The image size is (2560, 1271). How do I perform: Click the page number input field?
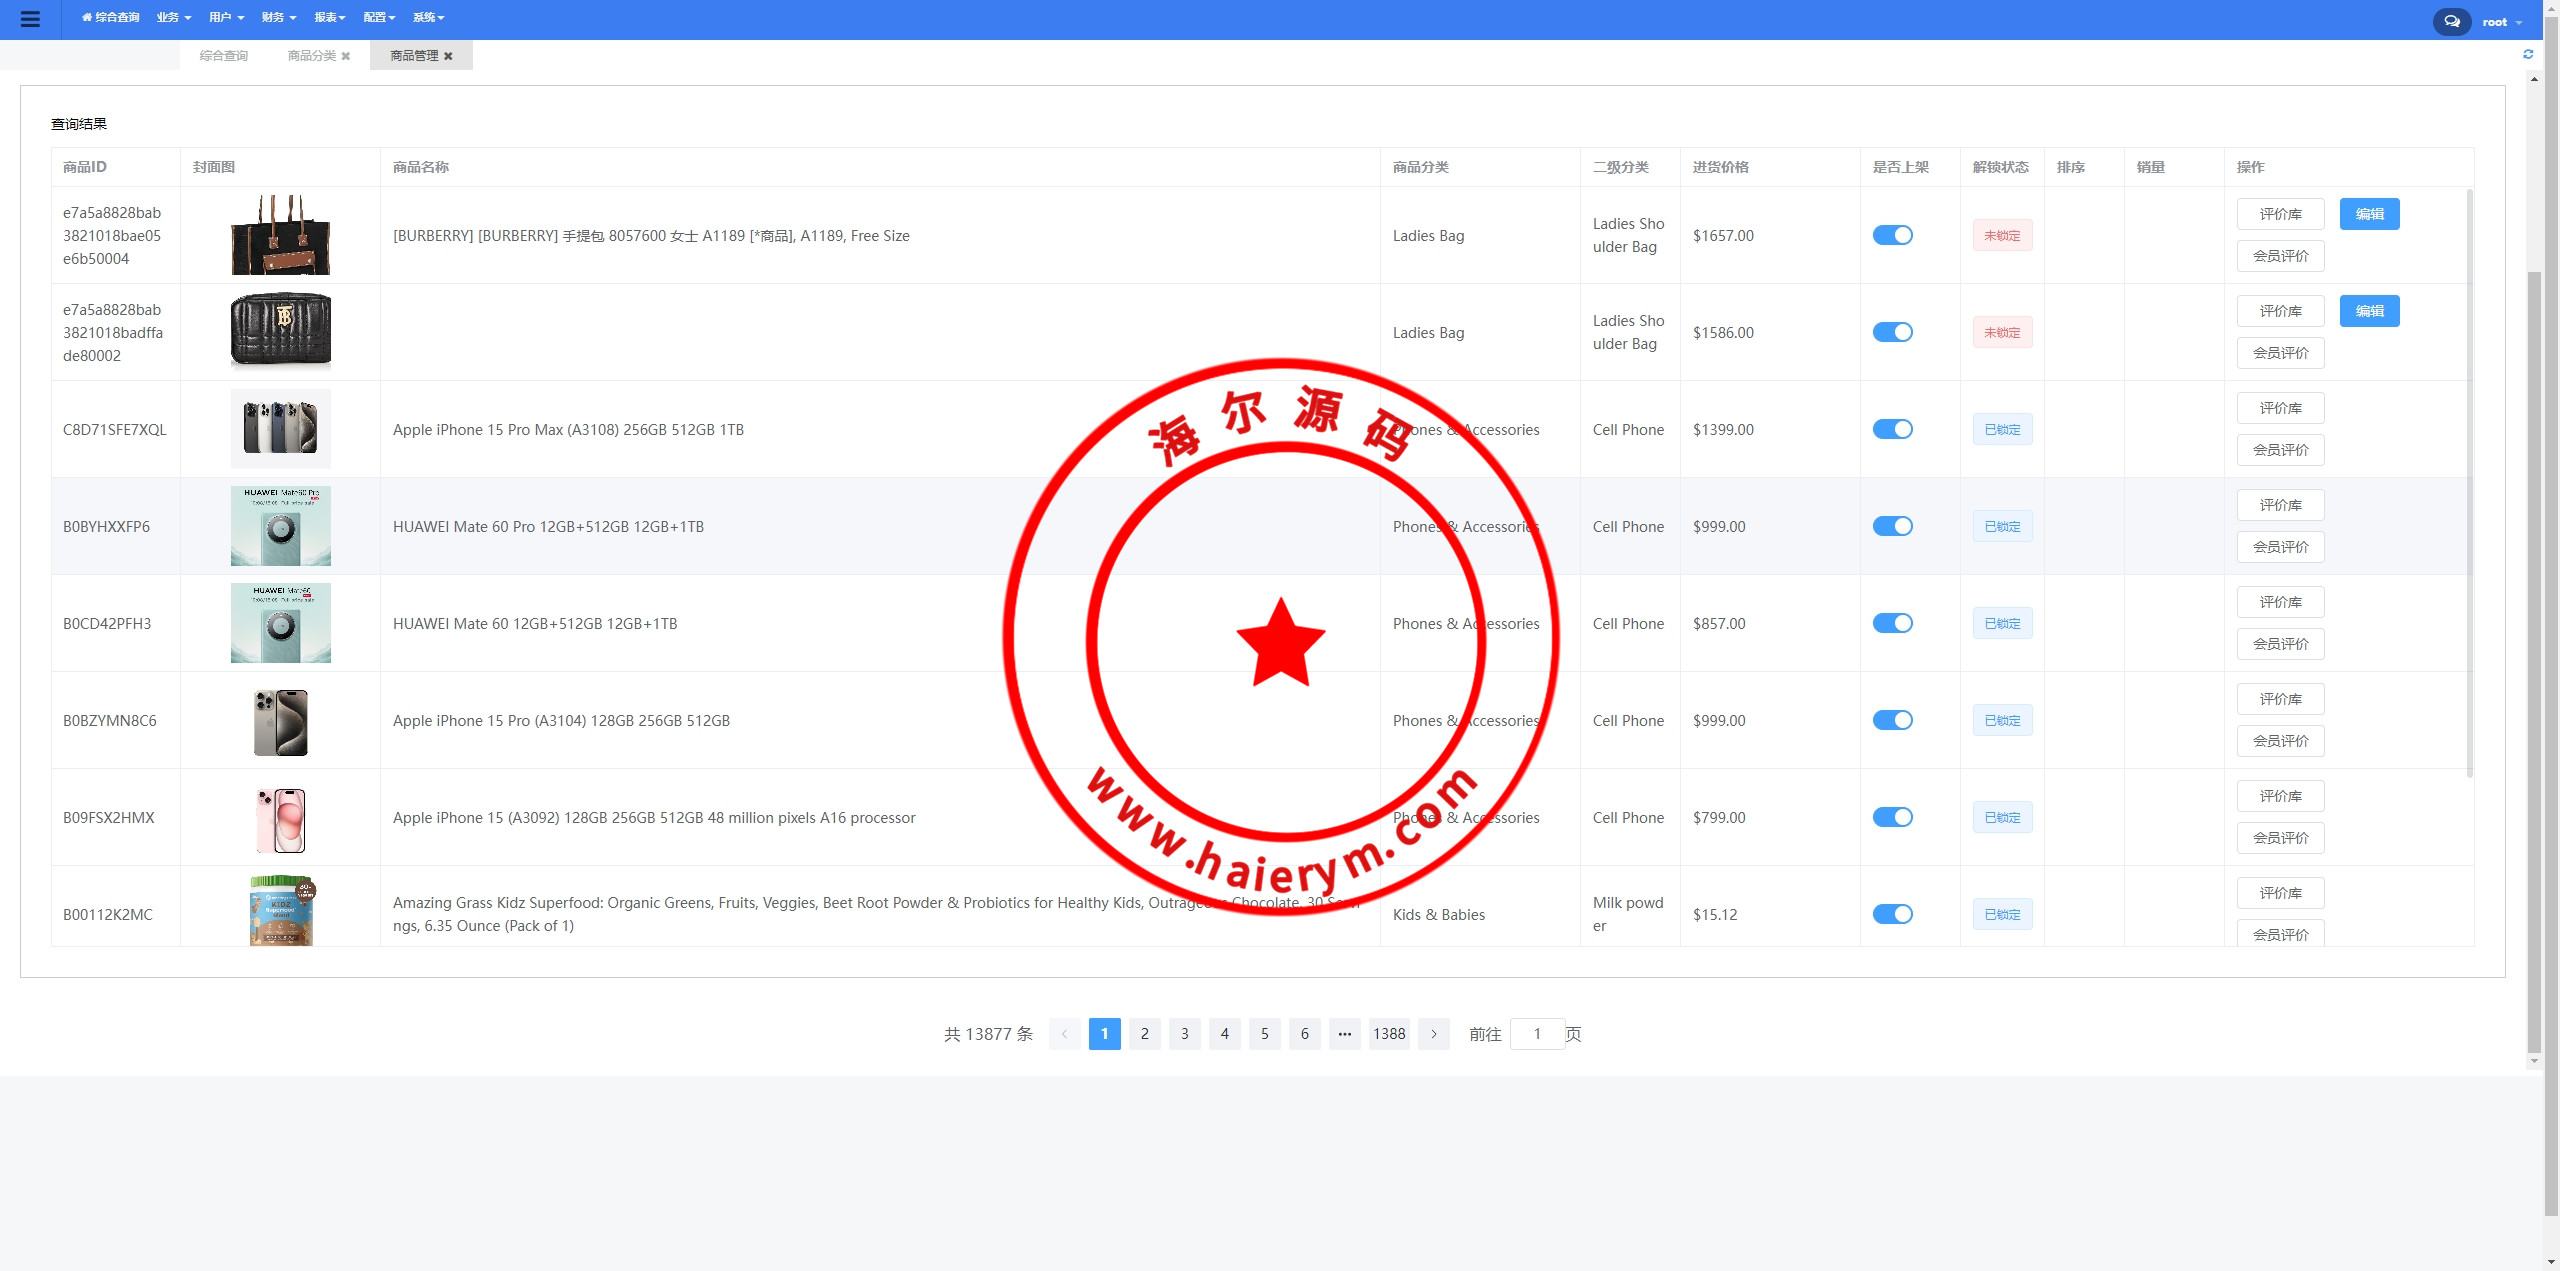(1537, 1034)
